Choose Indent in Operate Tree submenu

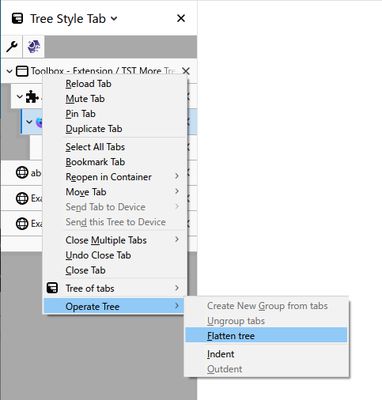(x=266, y=354)
